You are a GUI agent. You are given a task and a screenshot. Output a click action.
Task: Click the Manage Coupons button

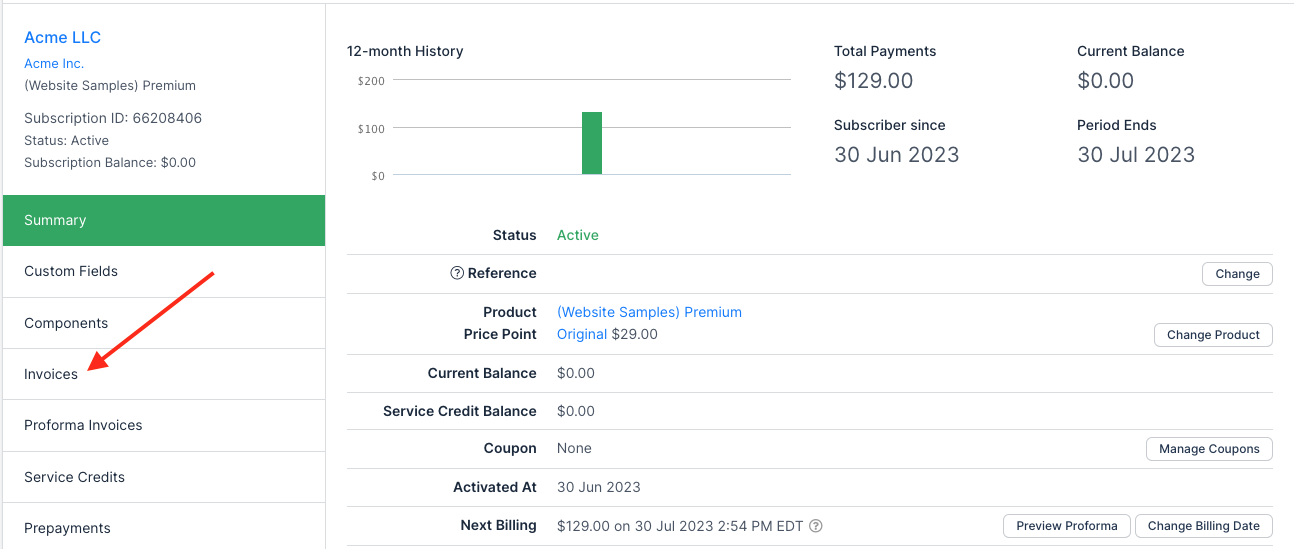click(1209, 449)
